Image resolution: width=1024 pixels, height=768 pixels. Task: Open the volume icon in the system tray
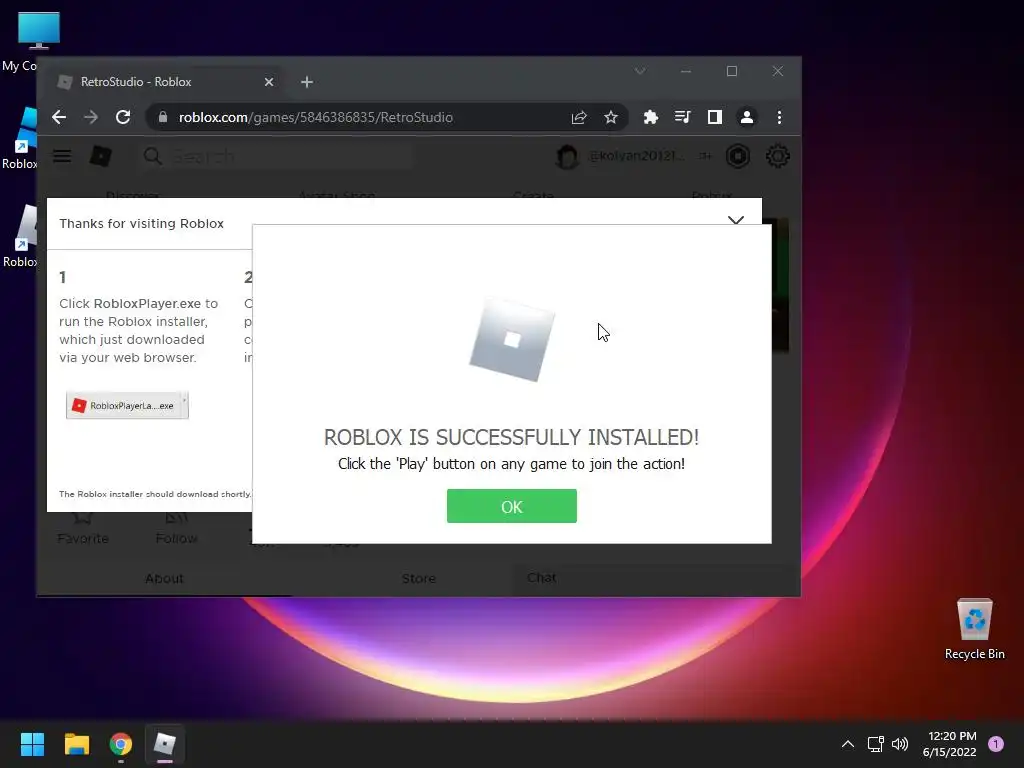[900, 744]
